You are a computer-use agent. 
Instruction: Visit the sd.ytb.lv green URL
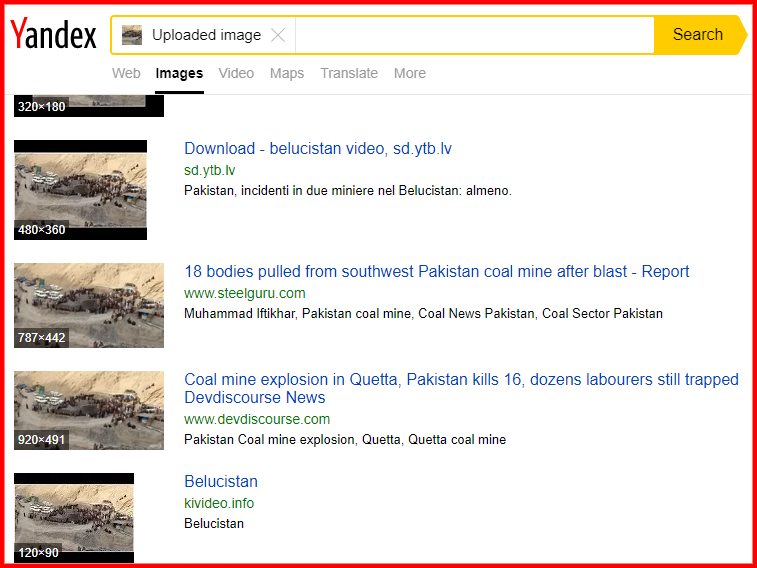click(x=210, y=170)
